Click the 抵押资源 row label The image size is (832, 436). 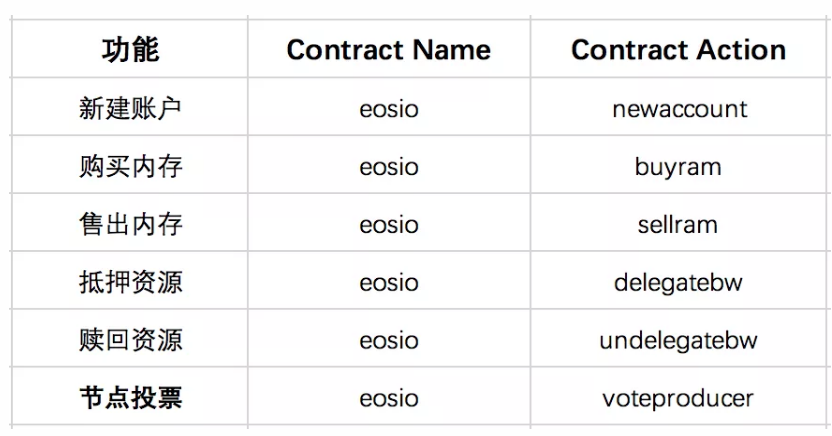point(130,282)
